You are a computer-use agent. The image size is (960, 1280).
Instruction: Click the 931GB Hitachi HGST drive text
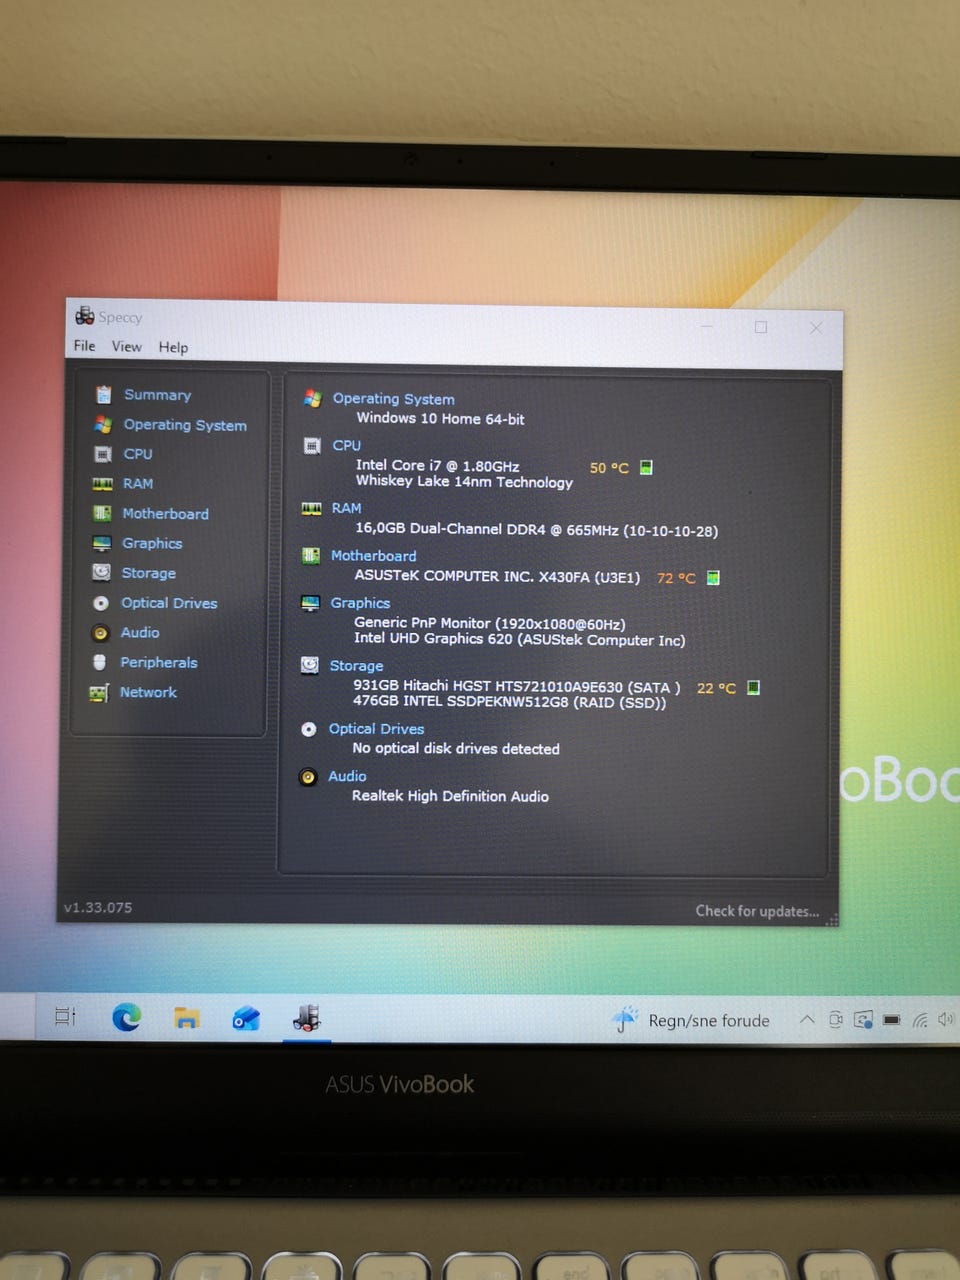click(x=517, y=687)
